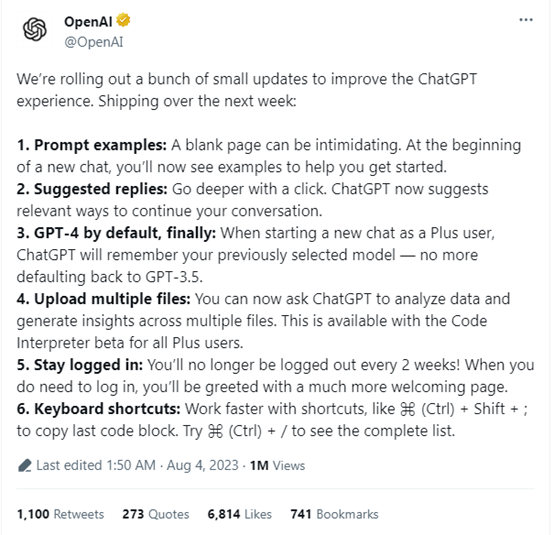Click the pencil edit history icon
554x535 pixels.
click(24, 465)
